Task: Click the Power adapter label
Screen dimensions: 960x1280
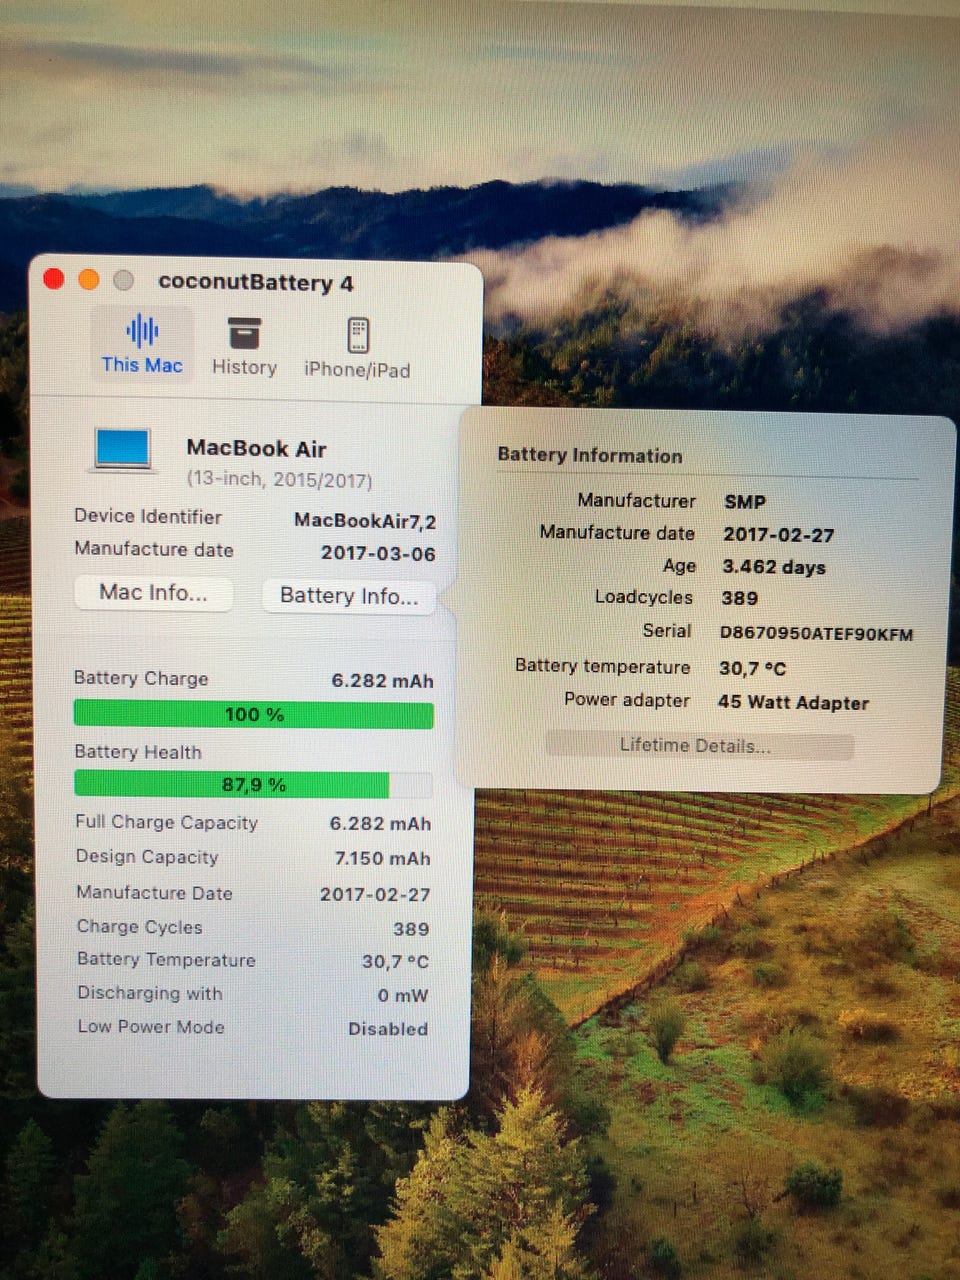Action: pos(627,700)
